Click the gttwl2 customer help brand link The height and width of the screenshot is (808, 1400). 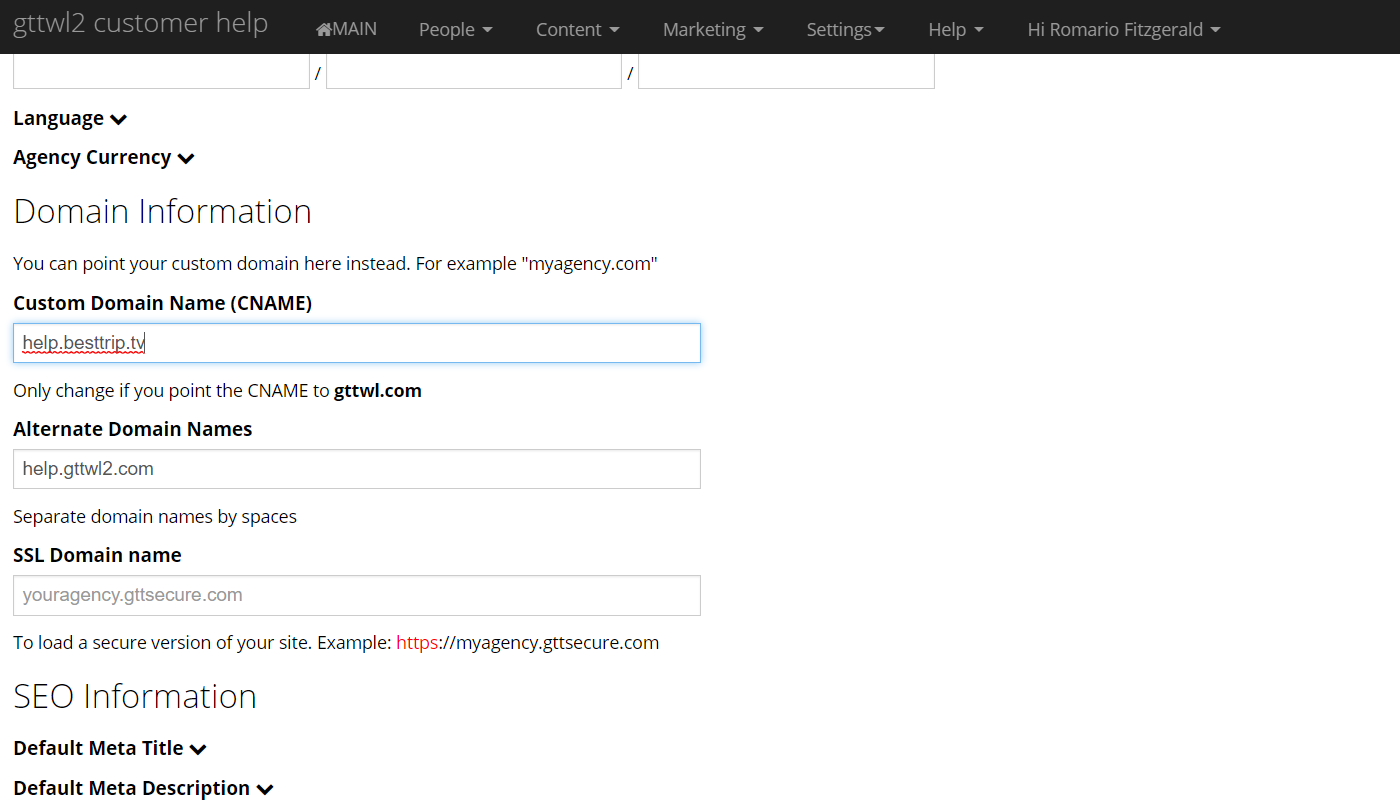tap(140, 24)
